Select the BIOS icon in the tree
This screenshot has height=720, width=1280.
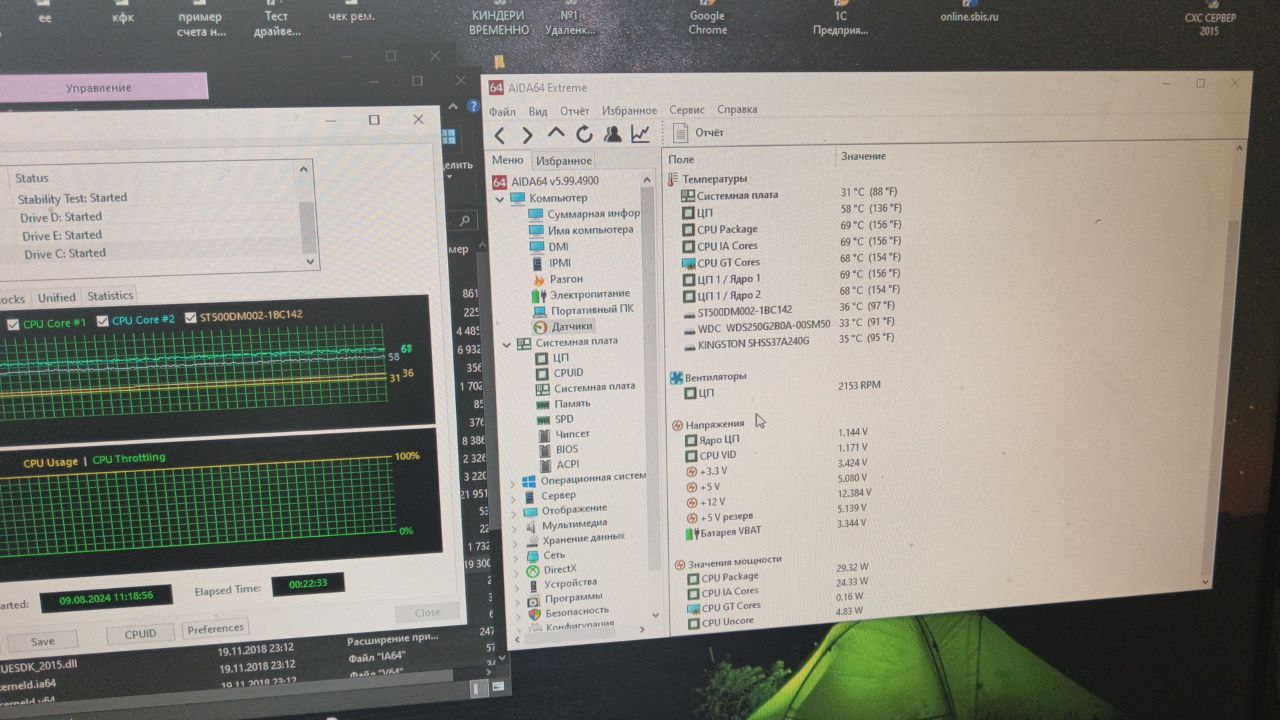544,450
